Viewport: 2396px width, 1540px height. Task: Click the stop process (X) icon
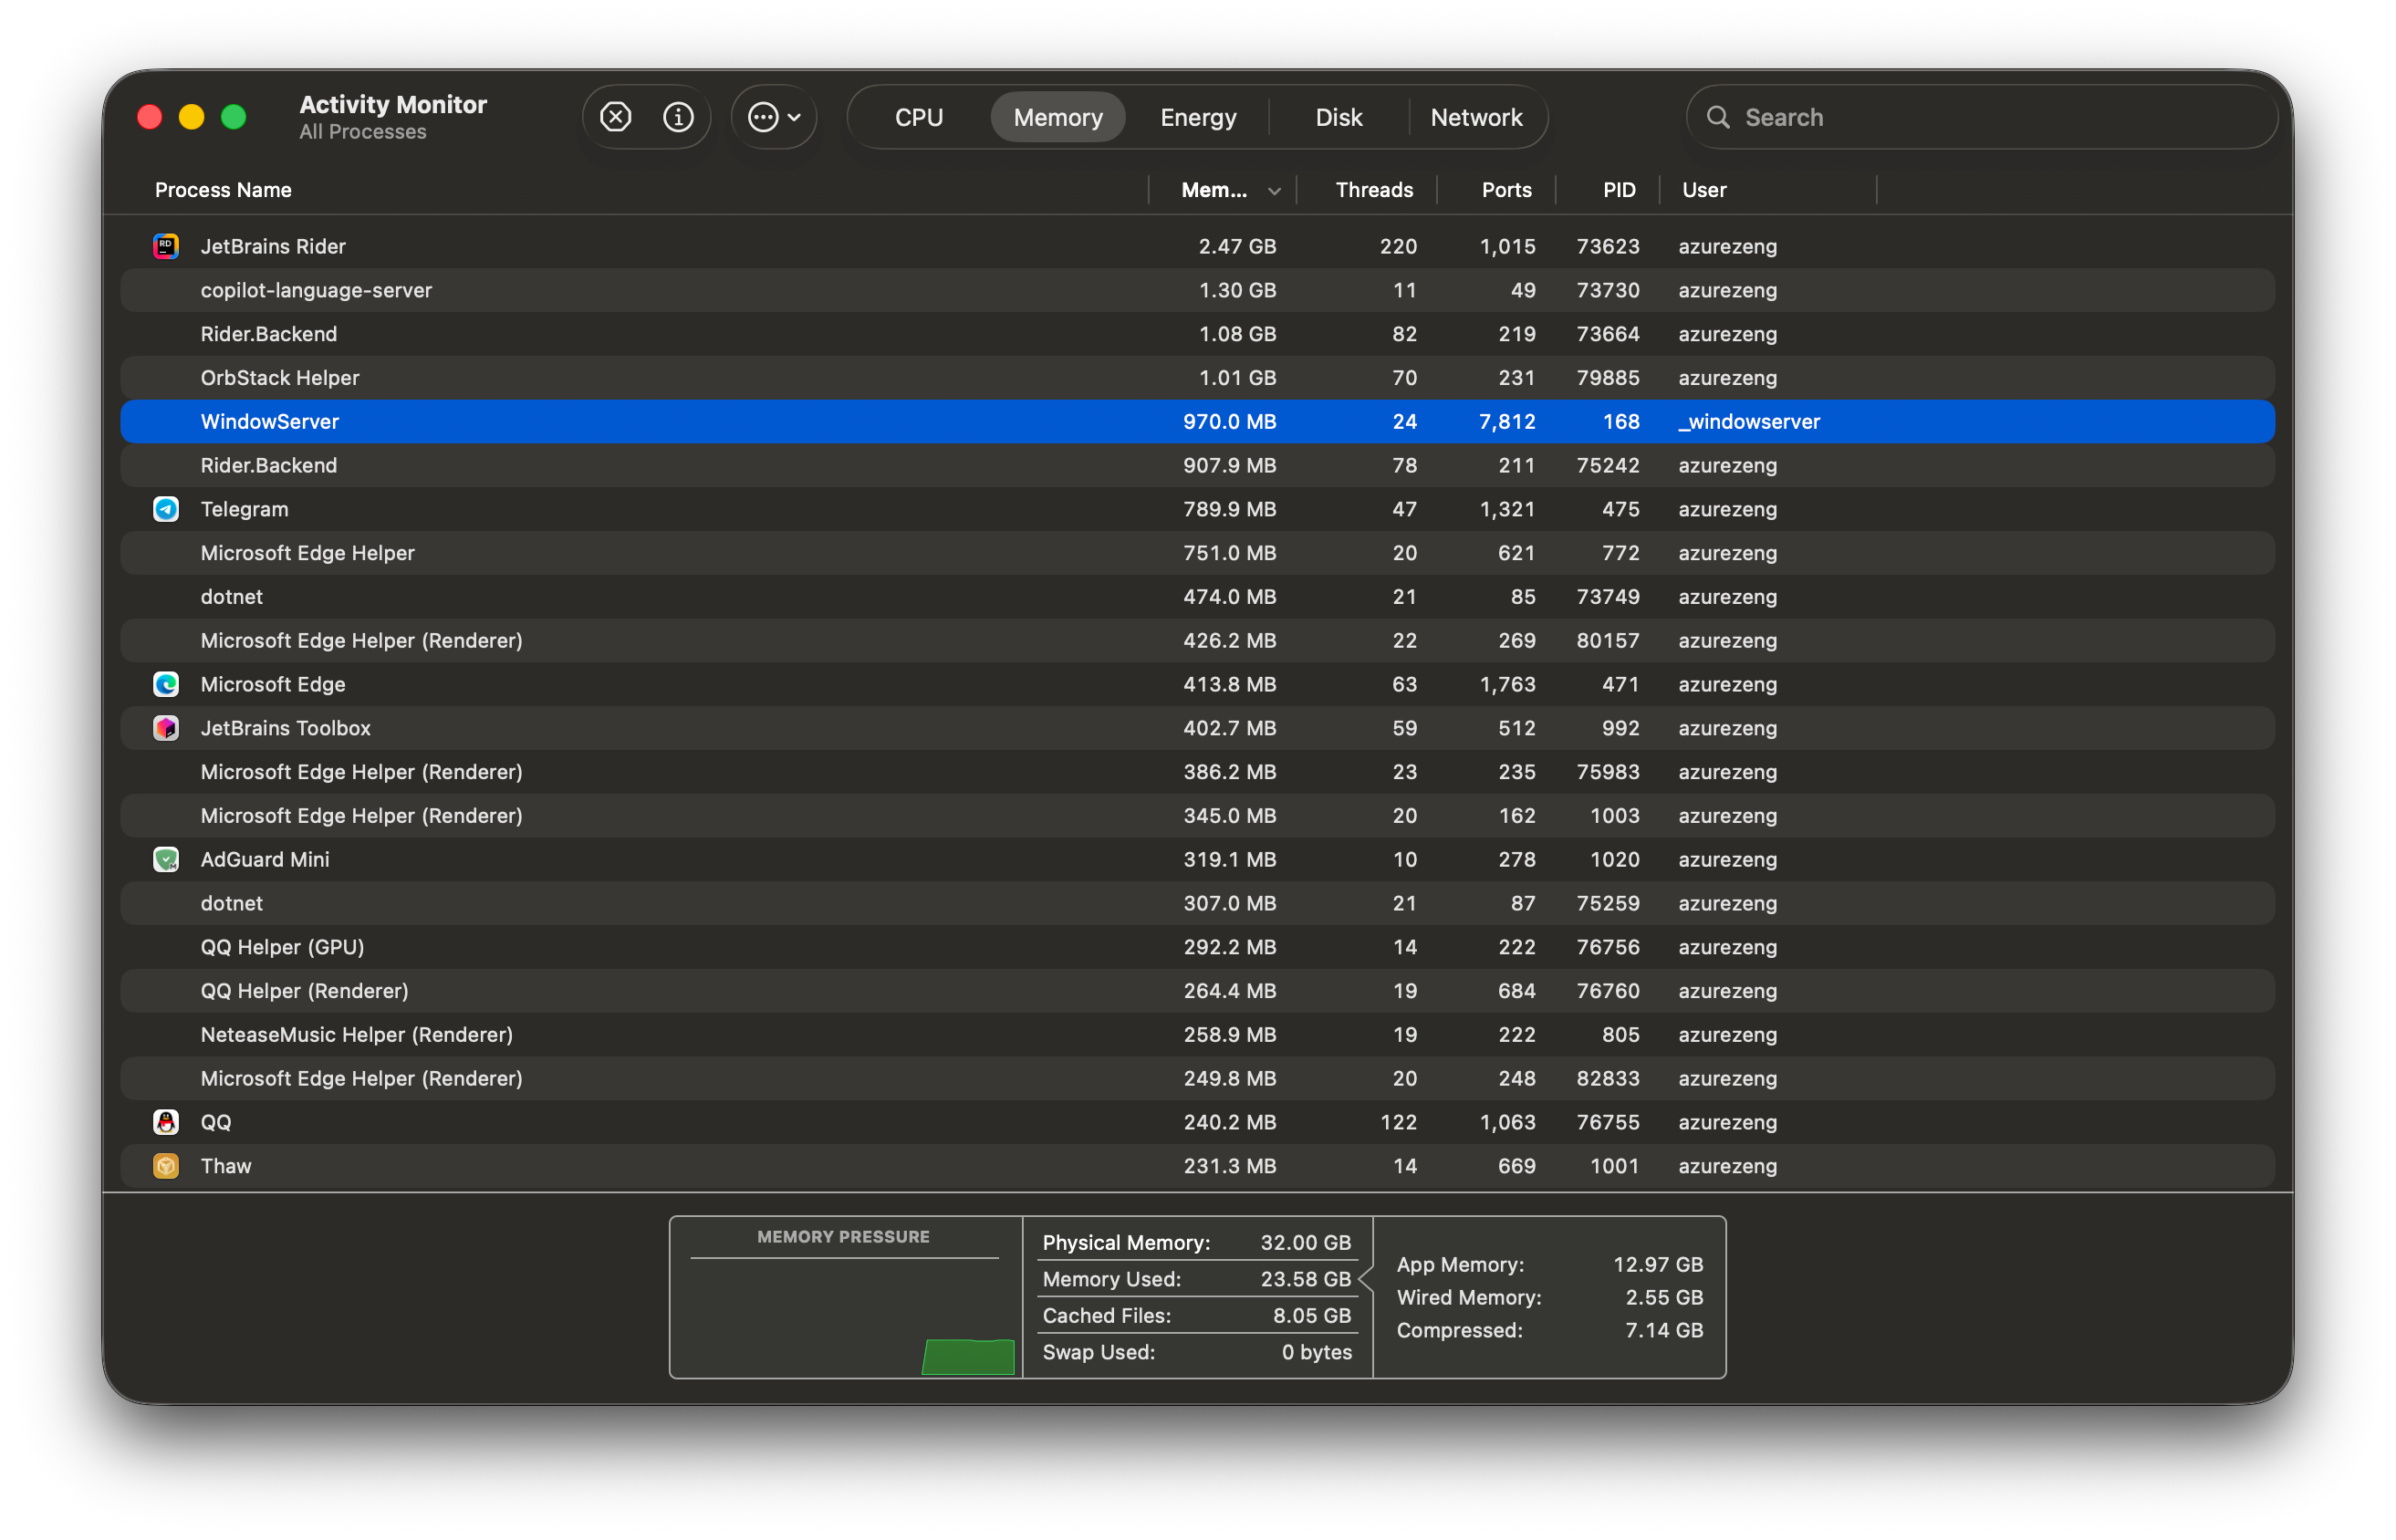[615, 117]
